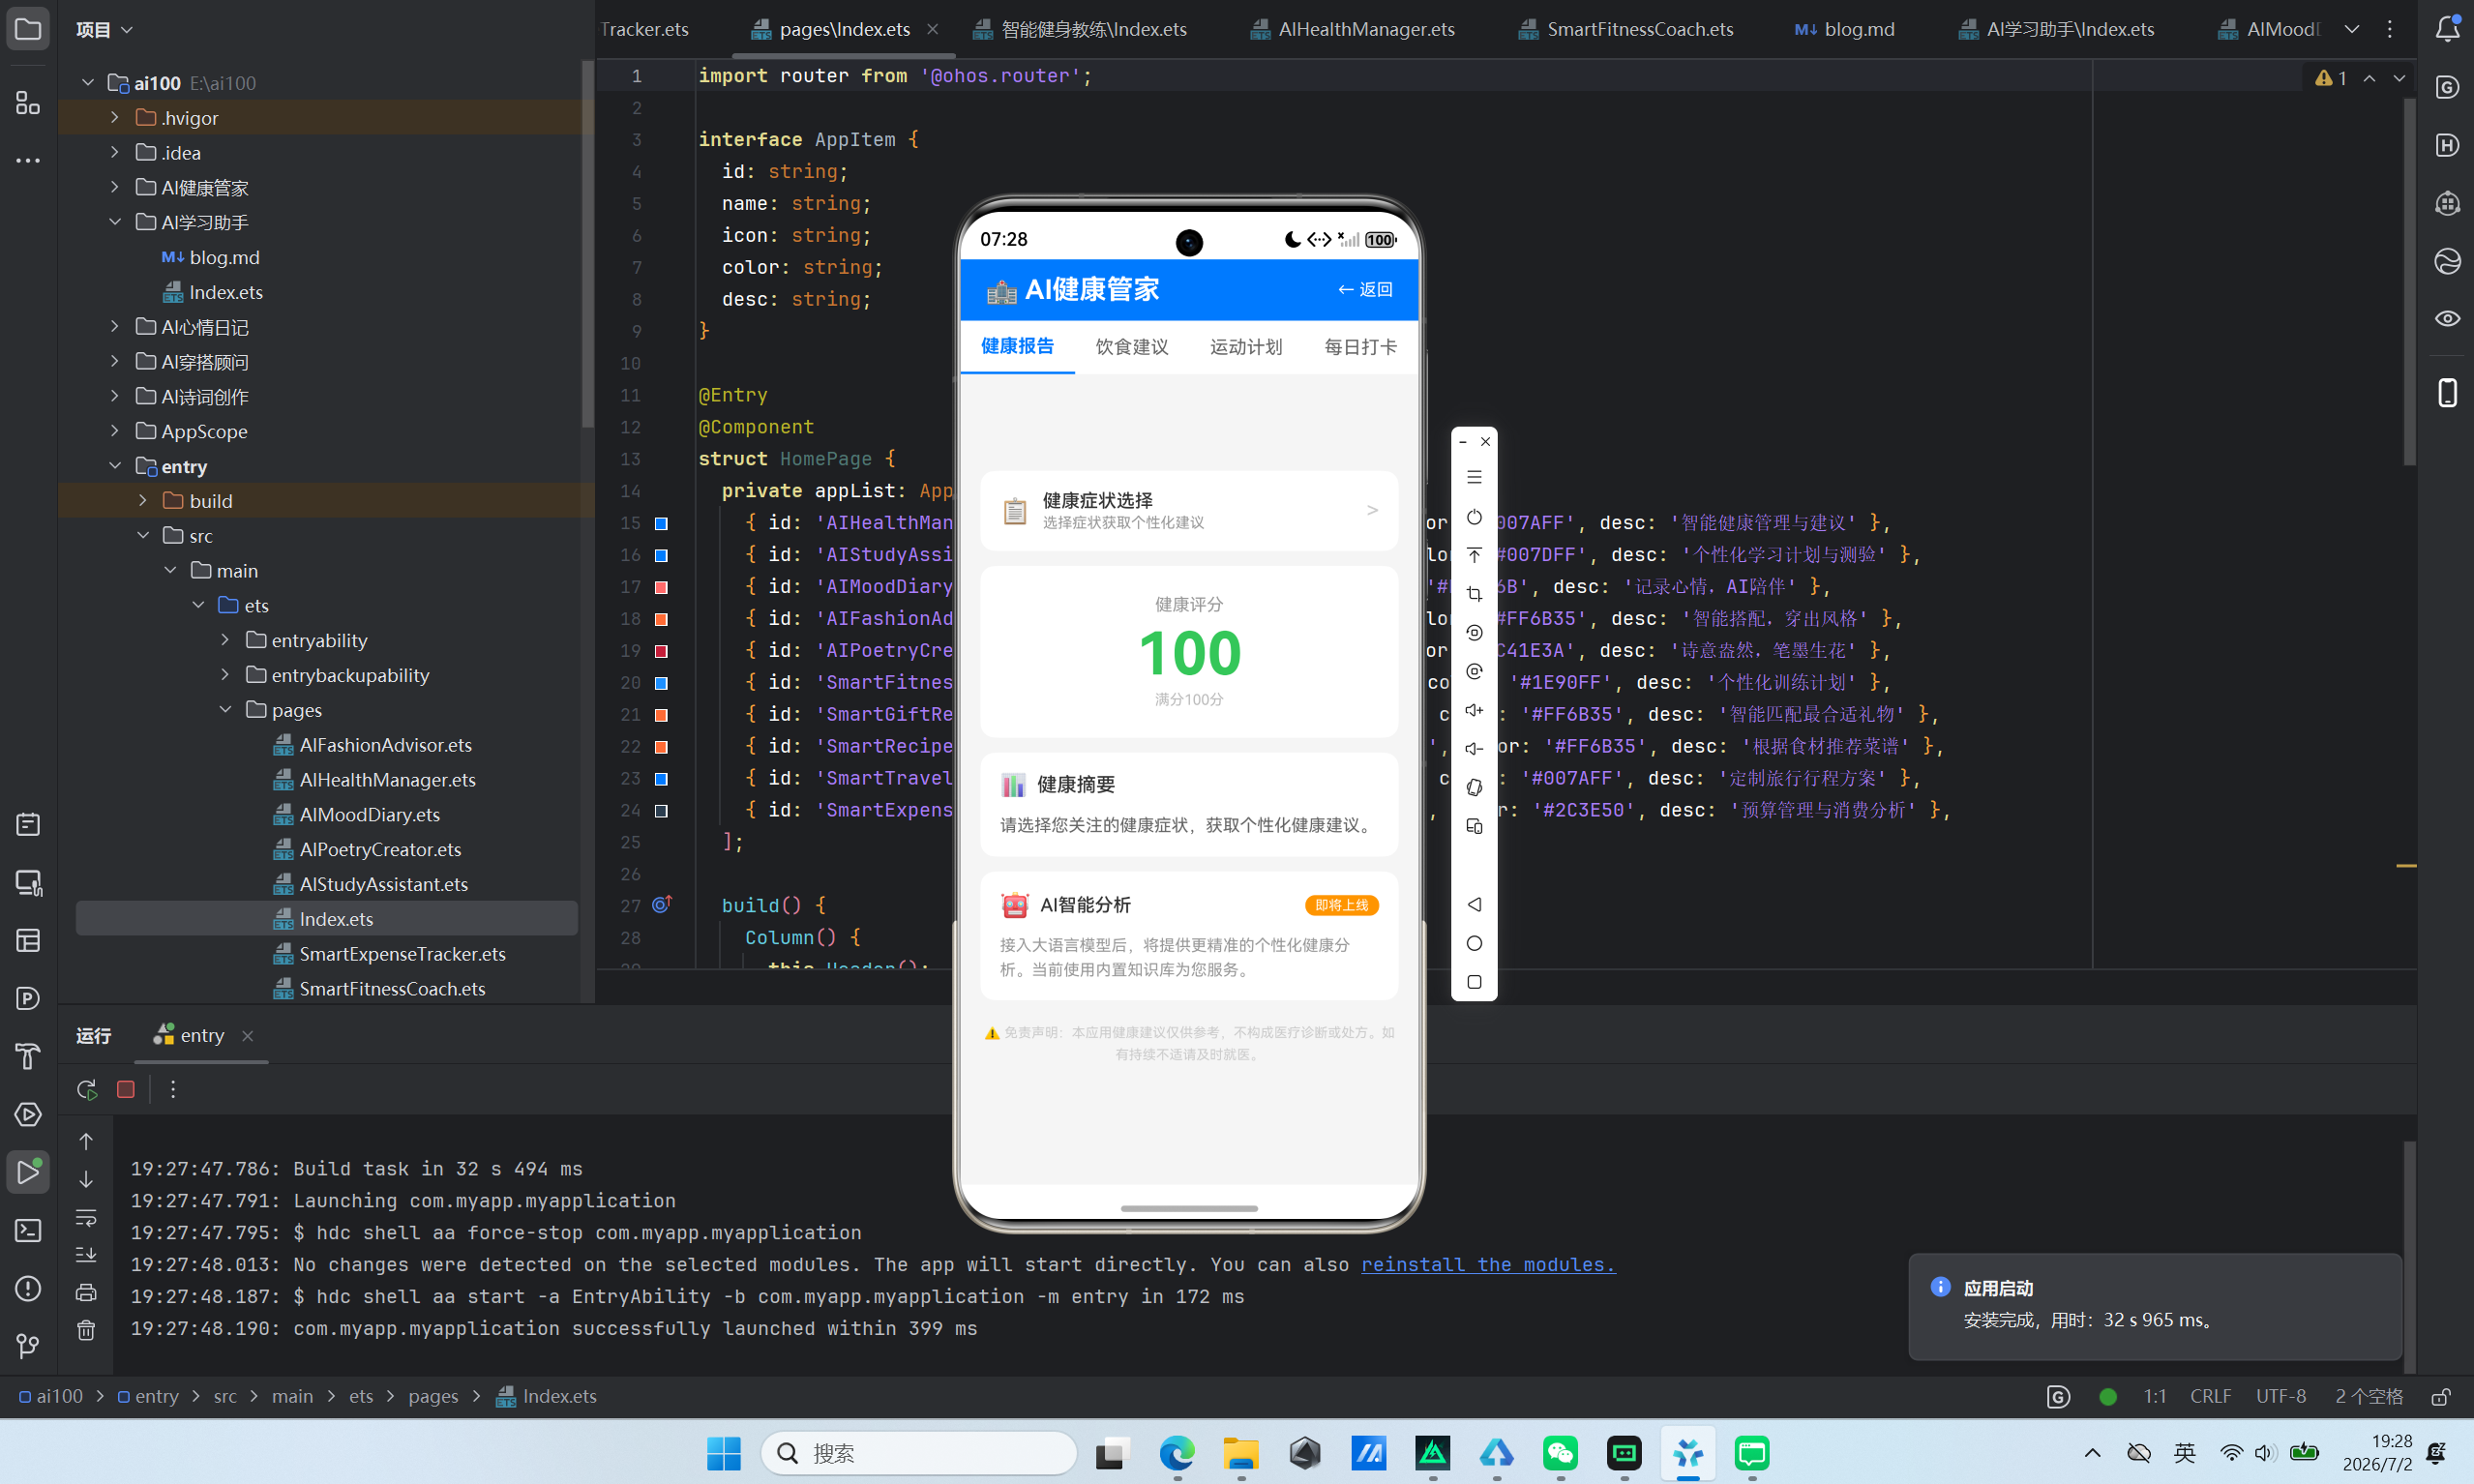Stop the running entry process
The image size is (2474, 1484).
click(x=126, y=1089)
